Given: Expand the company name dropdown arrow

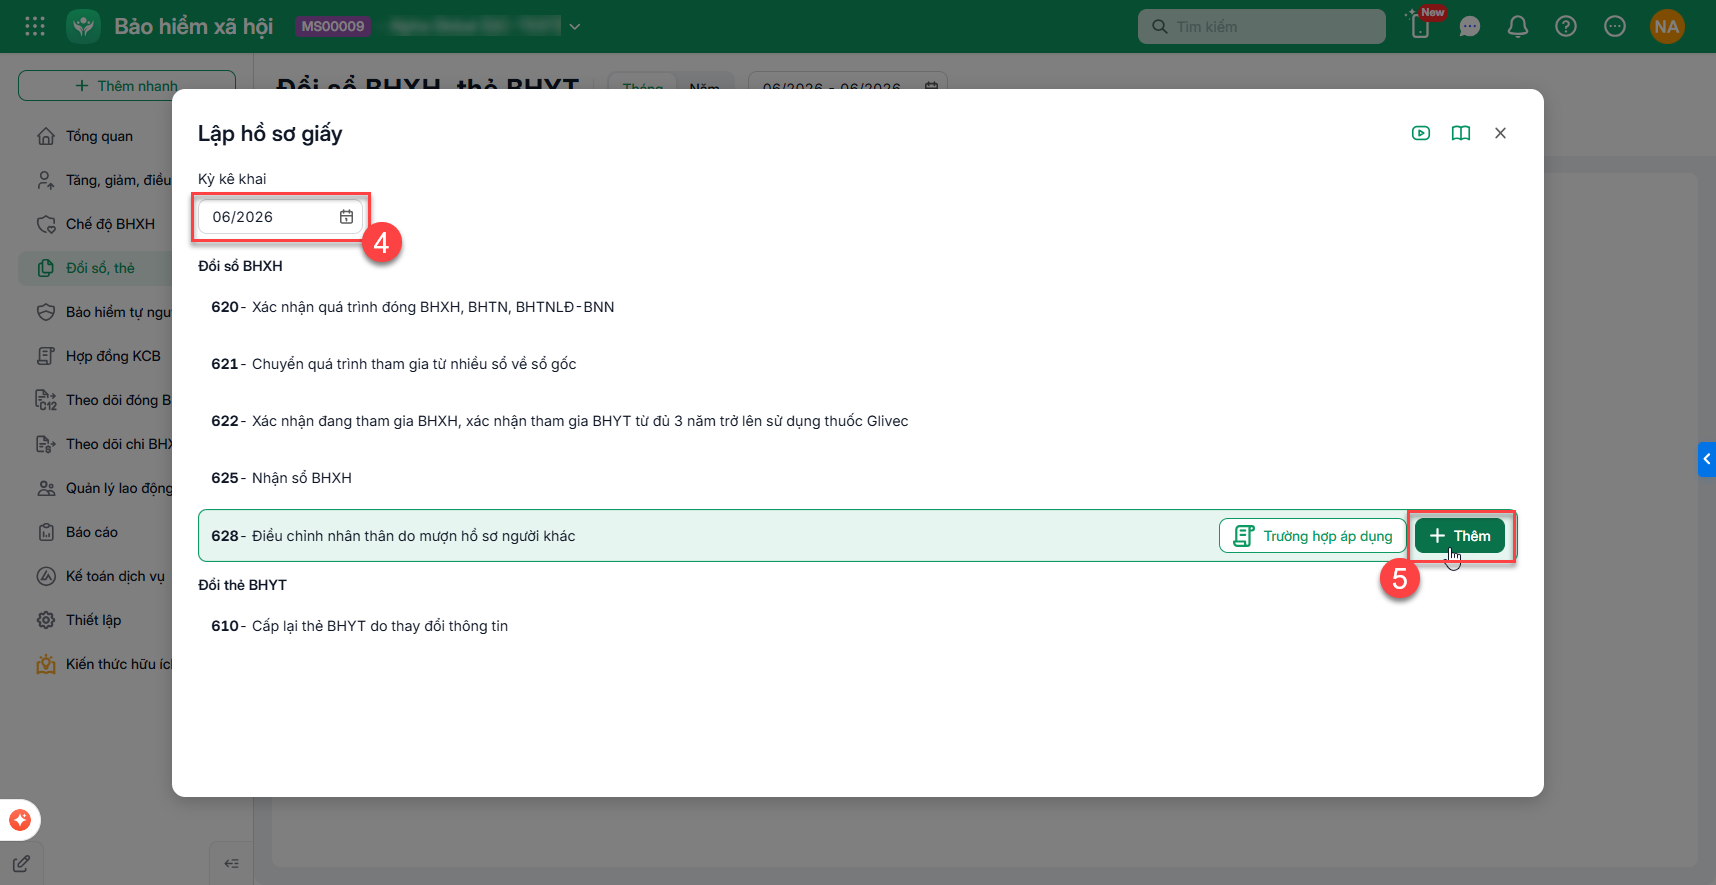Looking at the screenshot, I should tap(575, 27).
